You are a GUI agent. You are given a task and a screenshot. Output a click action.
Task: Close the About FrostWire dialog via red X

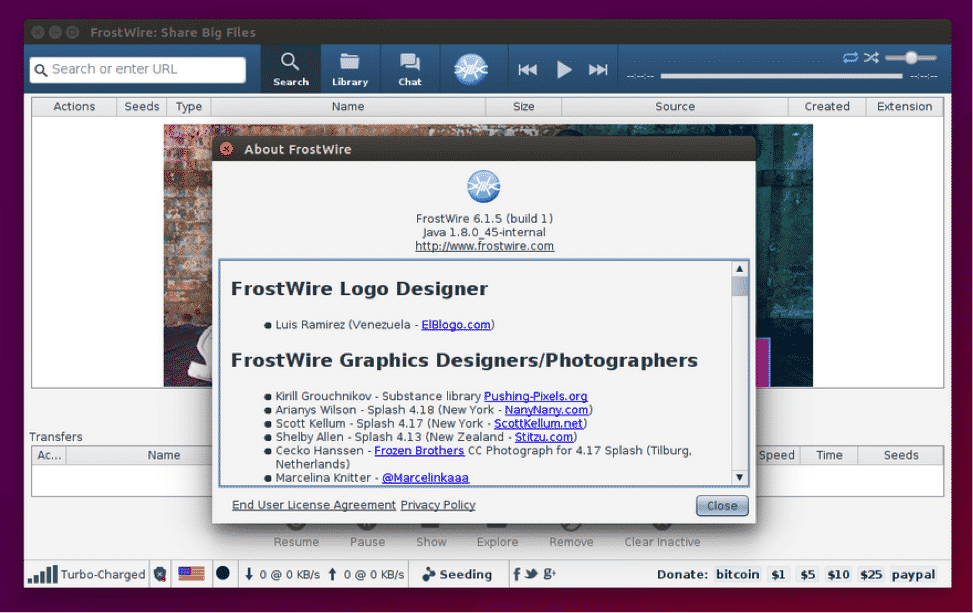(x=226, y=149)
